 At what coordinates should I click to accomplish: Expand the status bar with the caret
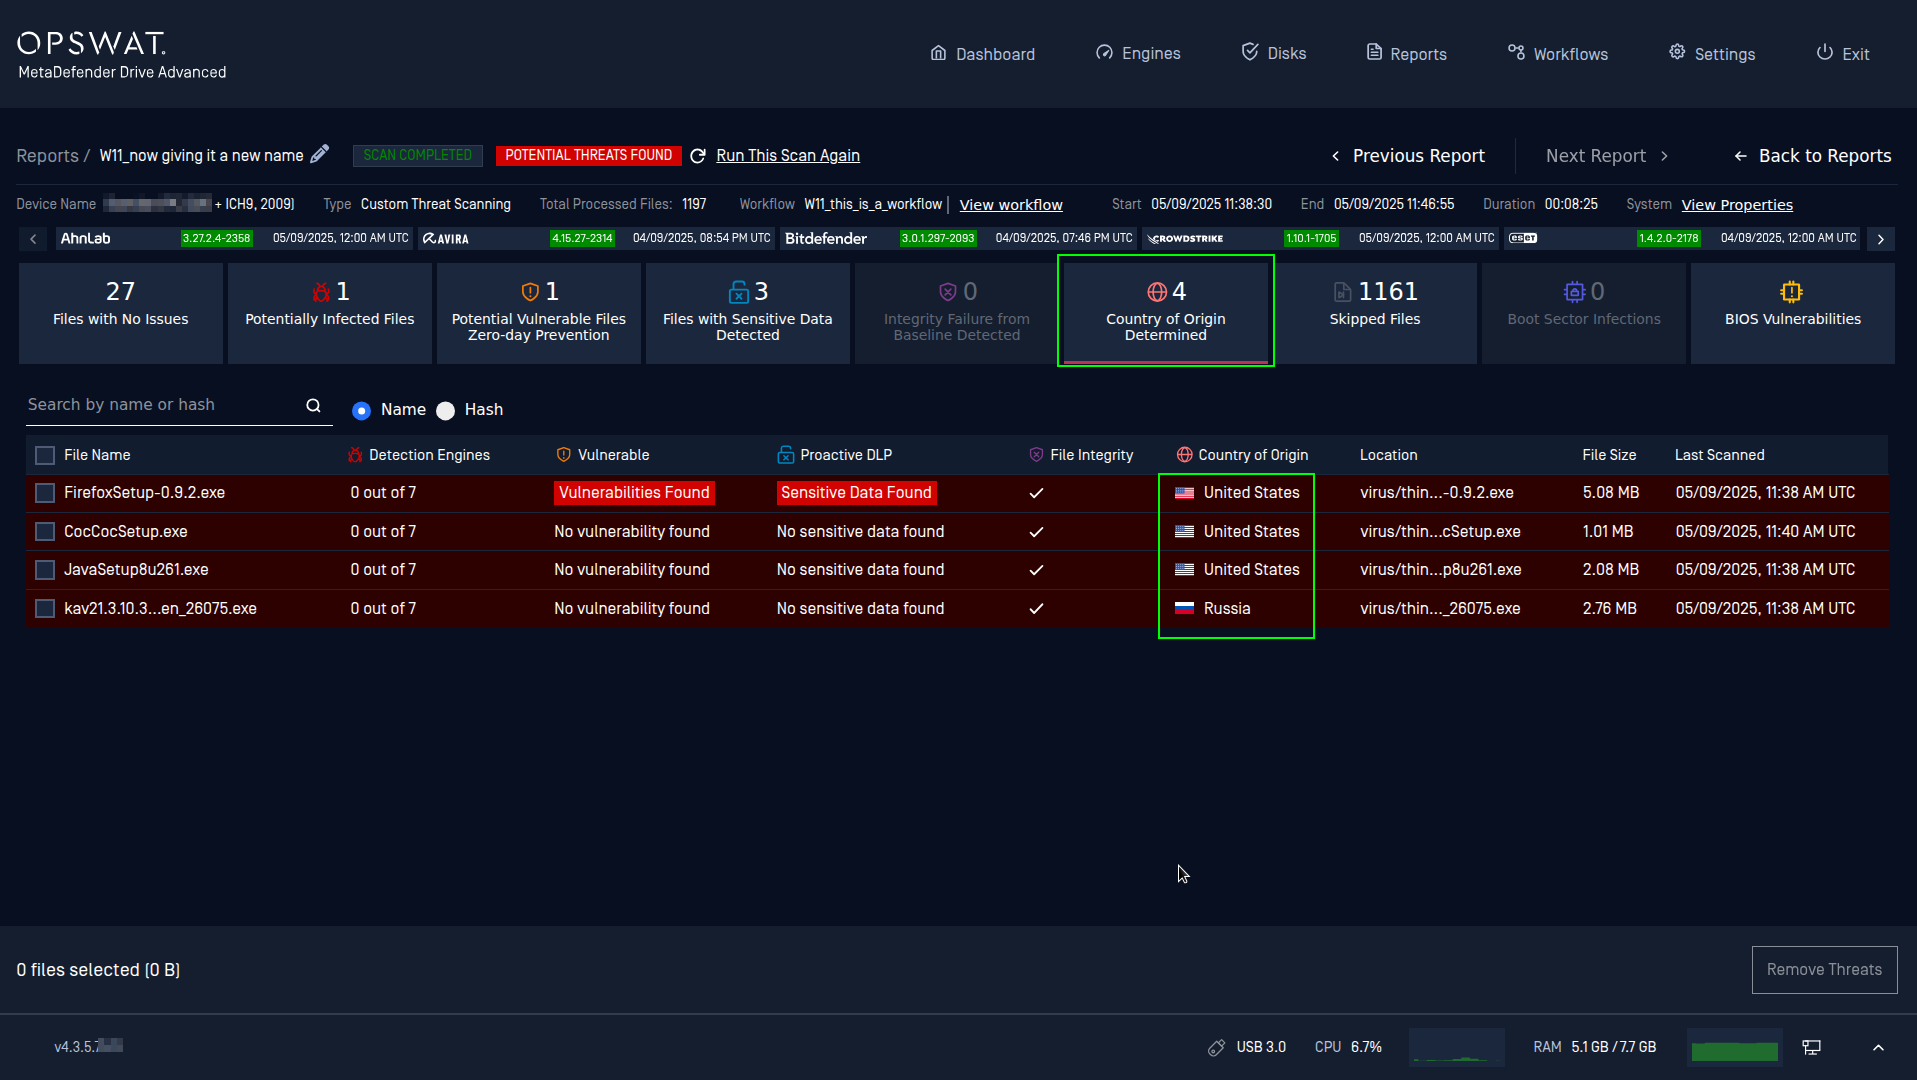click(1878, 1047)
